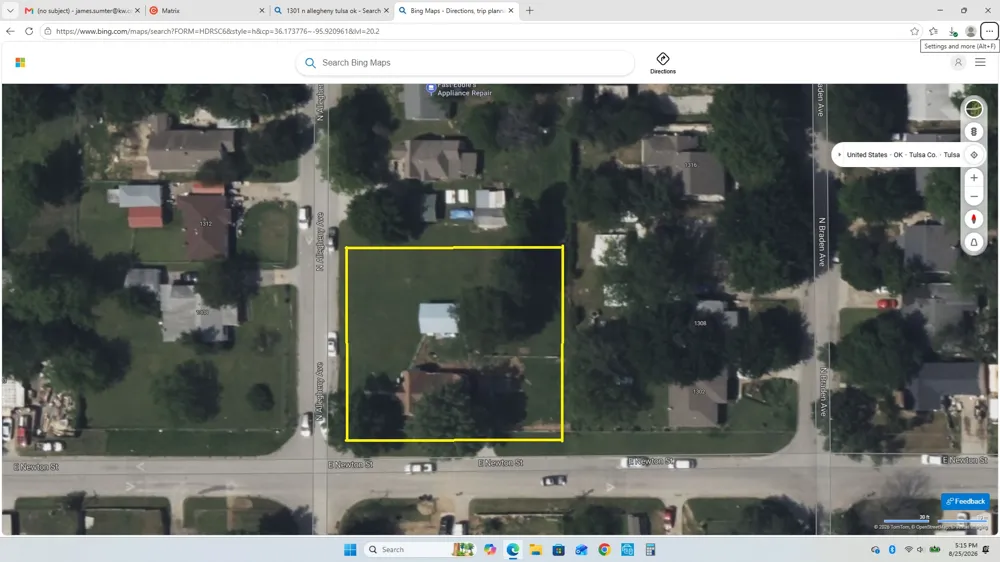Select the Bing Maps Directions tab
Viewport: 1000px width, 562px height.
[x=455, y=11]
